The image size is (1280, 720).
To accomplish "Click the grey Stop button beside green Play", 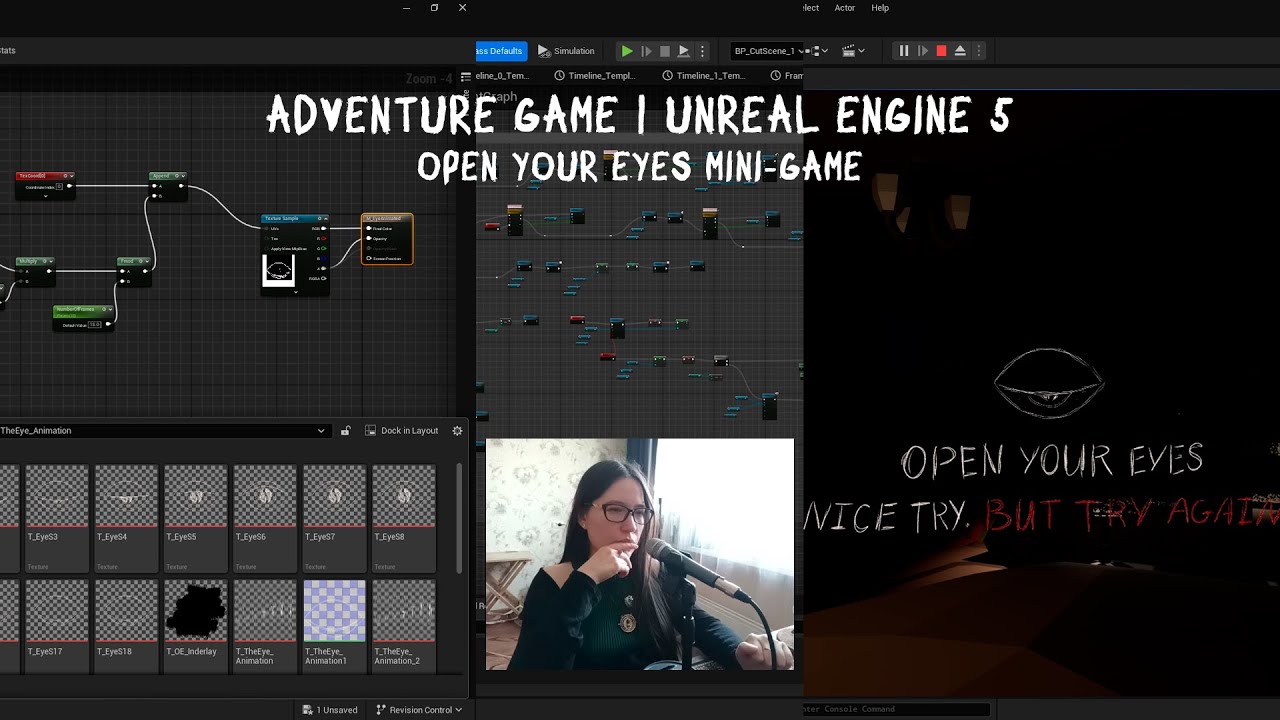I will point(665,51).
